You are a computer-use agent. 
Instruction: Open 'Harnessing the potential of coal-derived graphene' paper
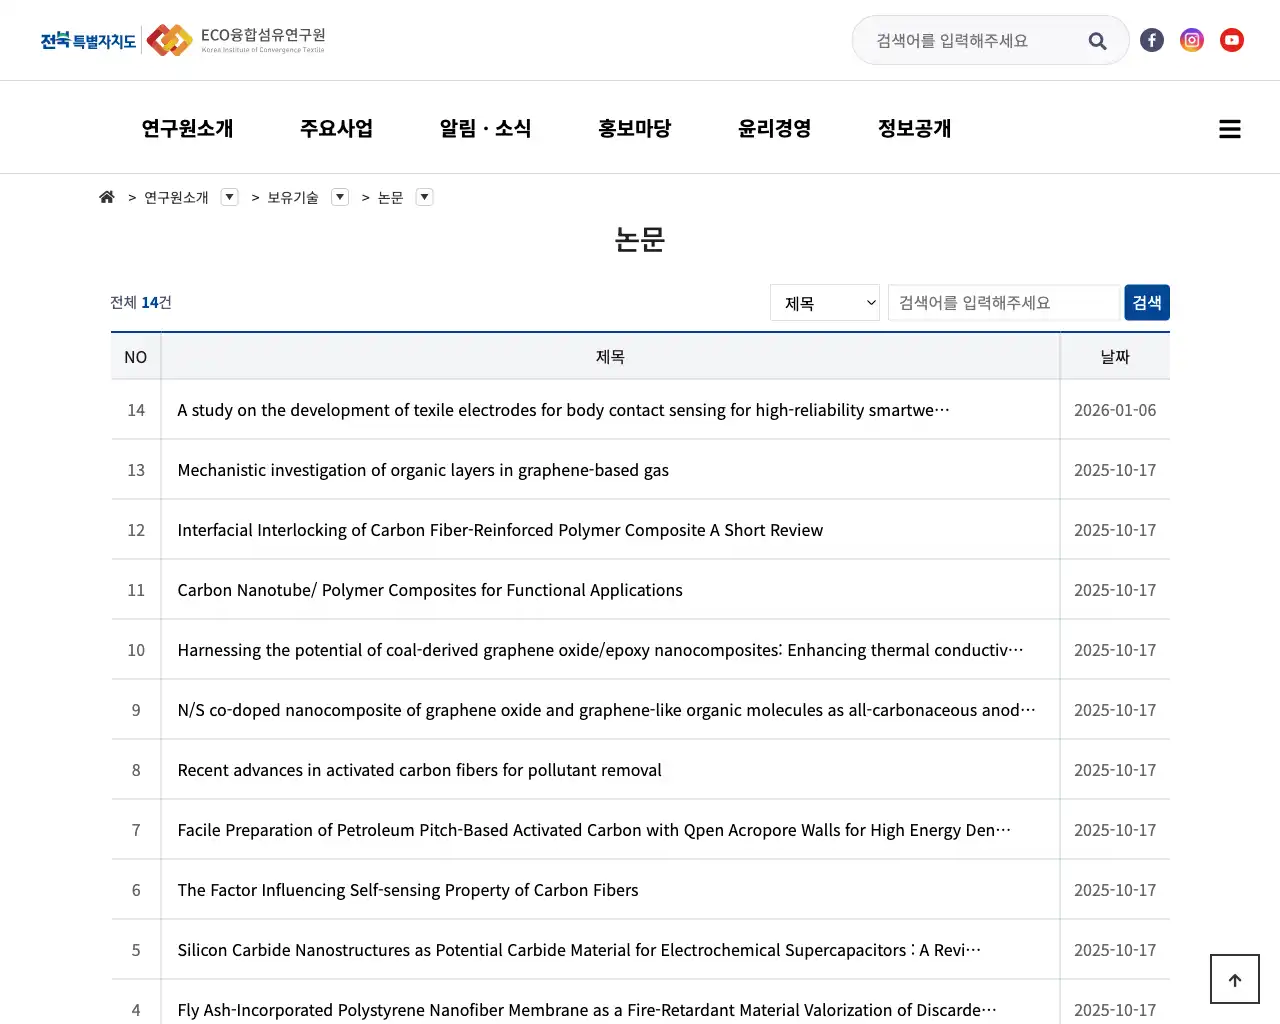pos(600,650)
